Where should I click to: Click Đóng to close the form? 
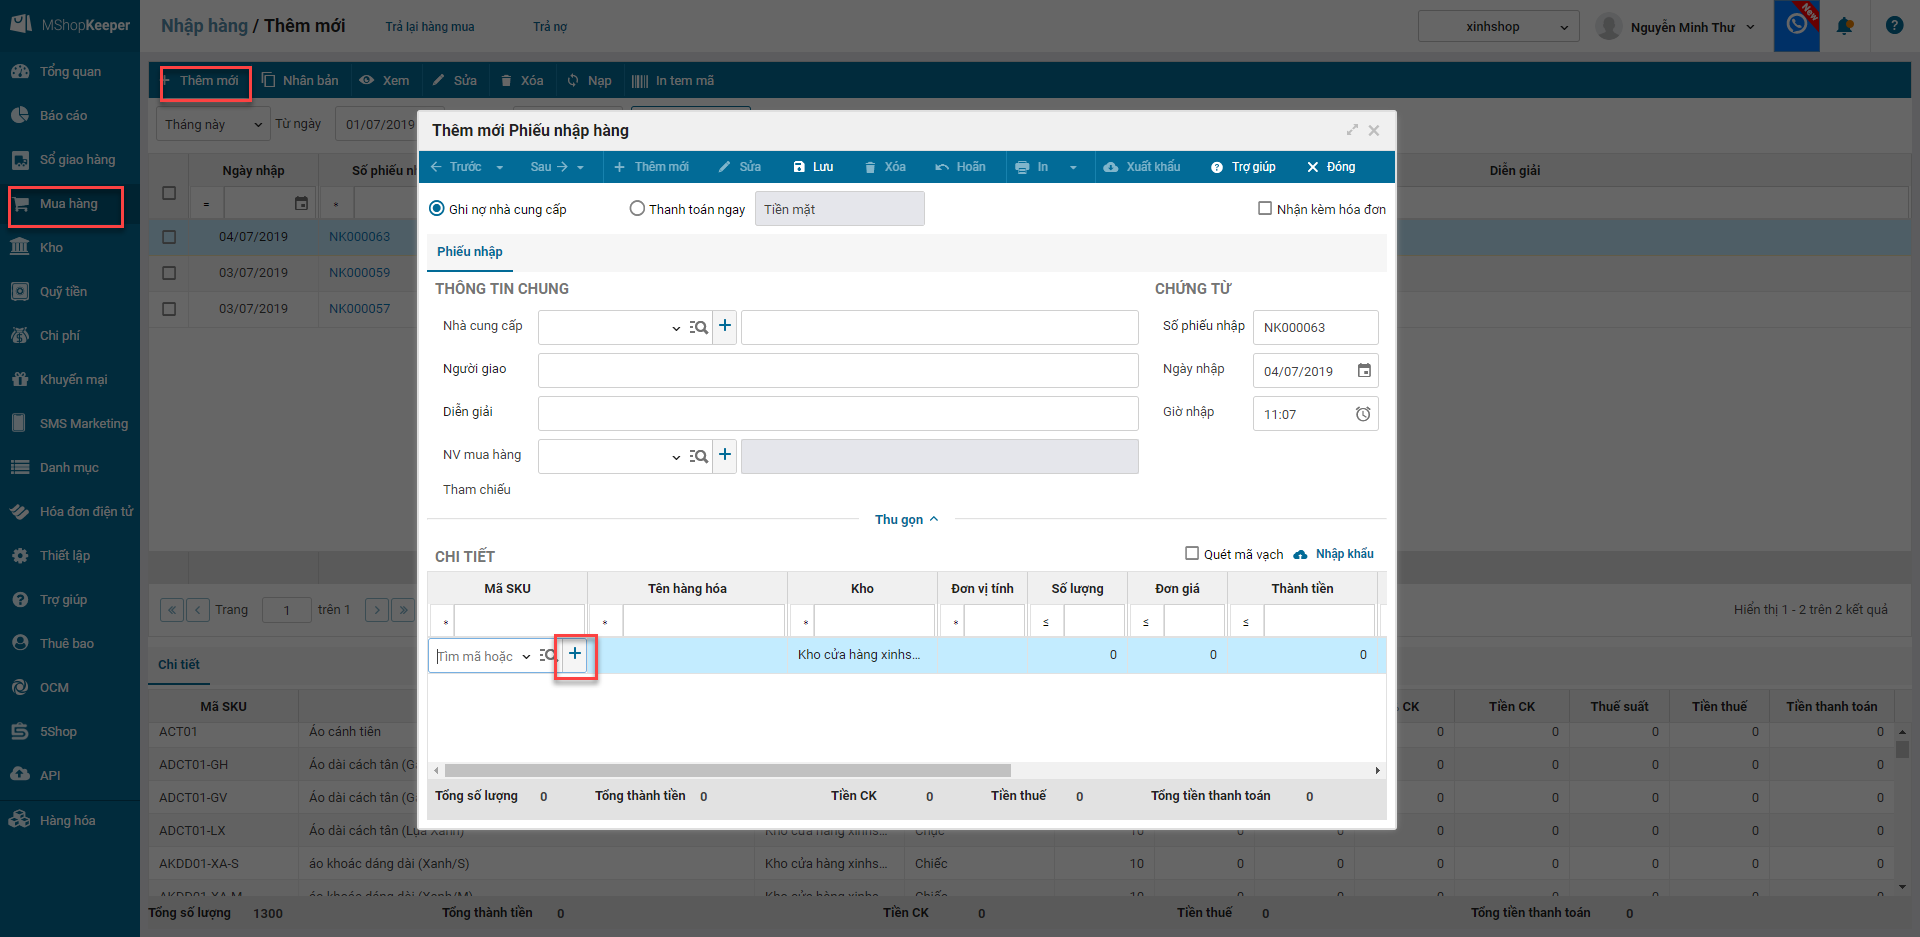pos(1331,167)
